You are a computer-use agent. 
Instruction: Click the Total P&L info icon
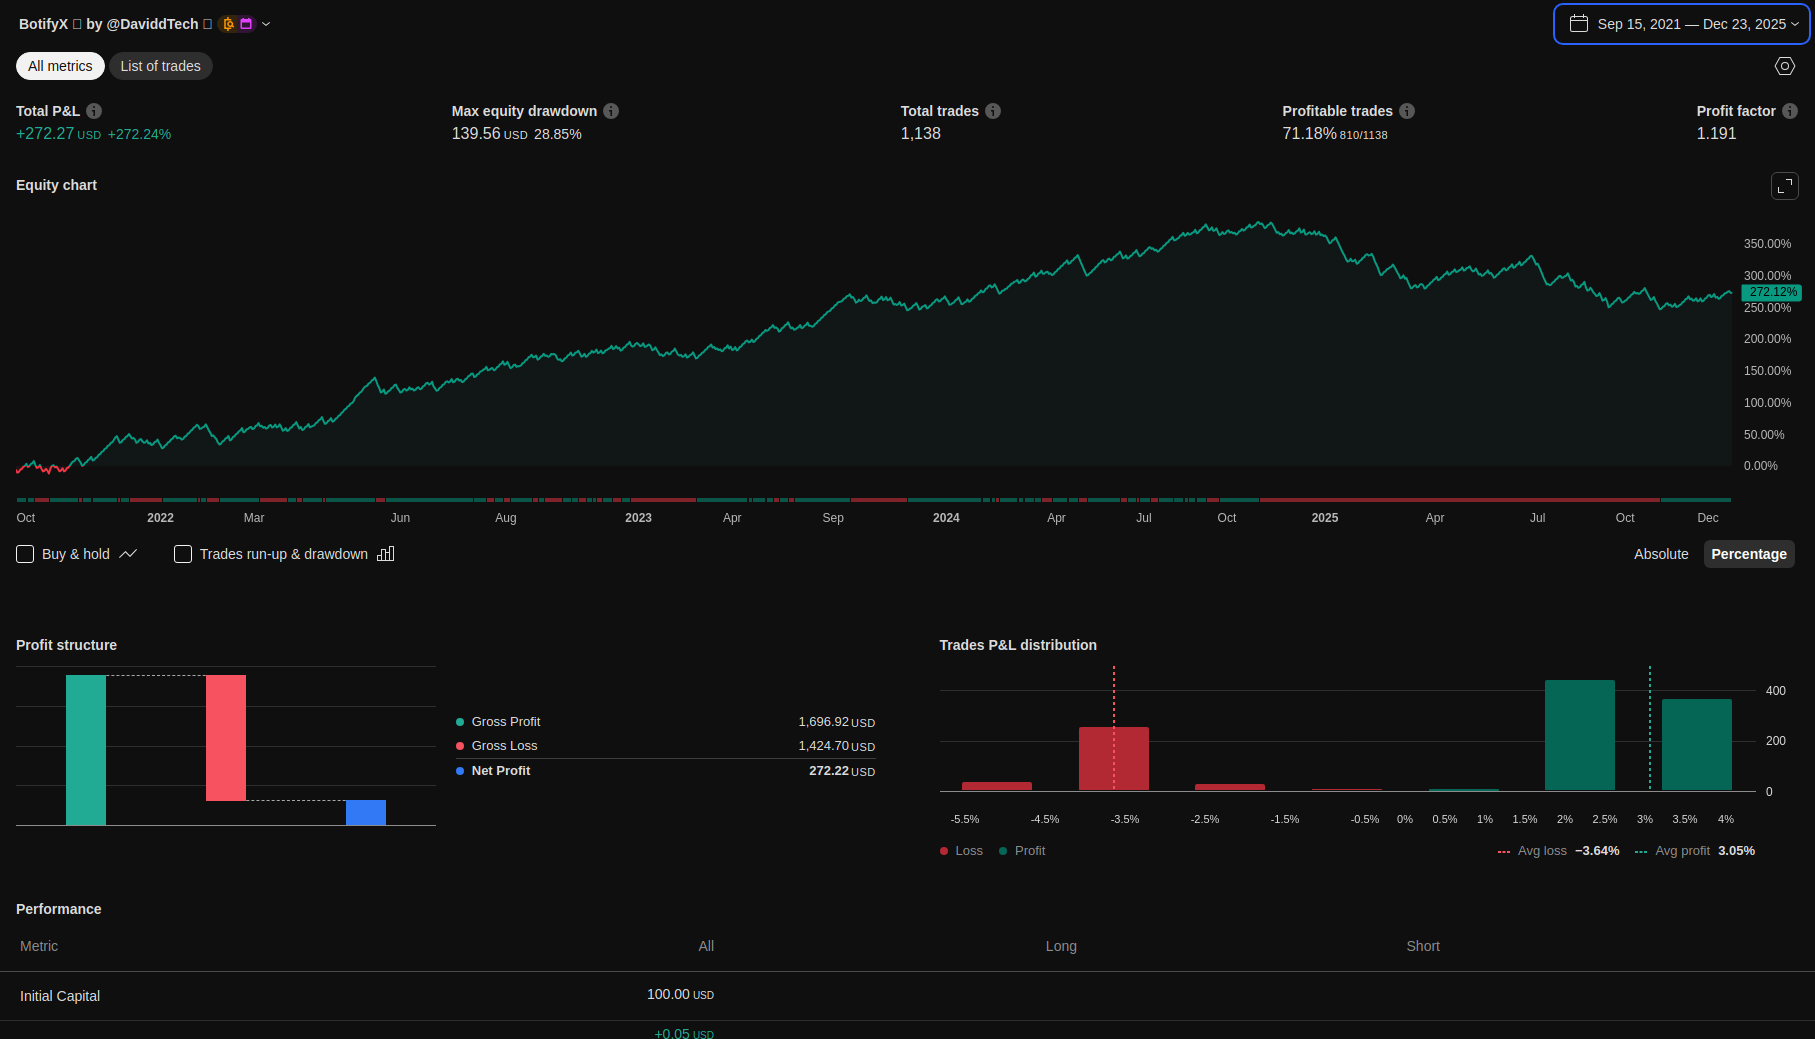coord(94,111)
